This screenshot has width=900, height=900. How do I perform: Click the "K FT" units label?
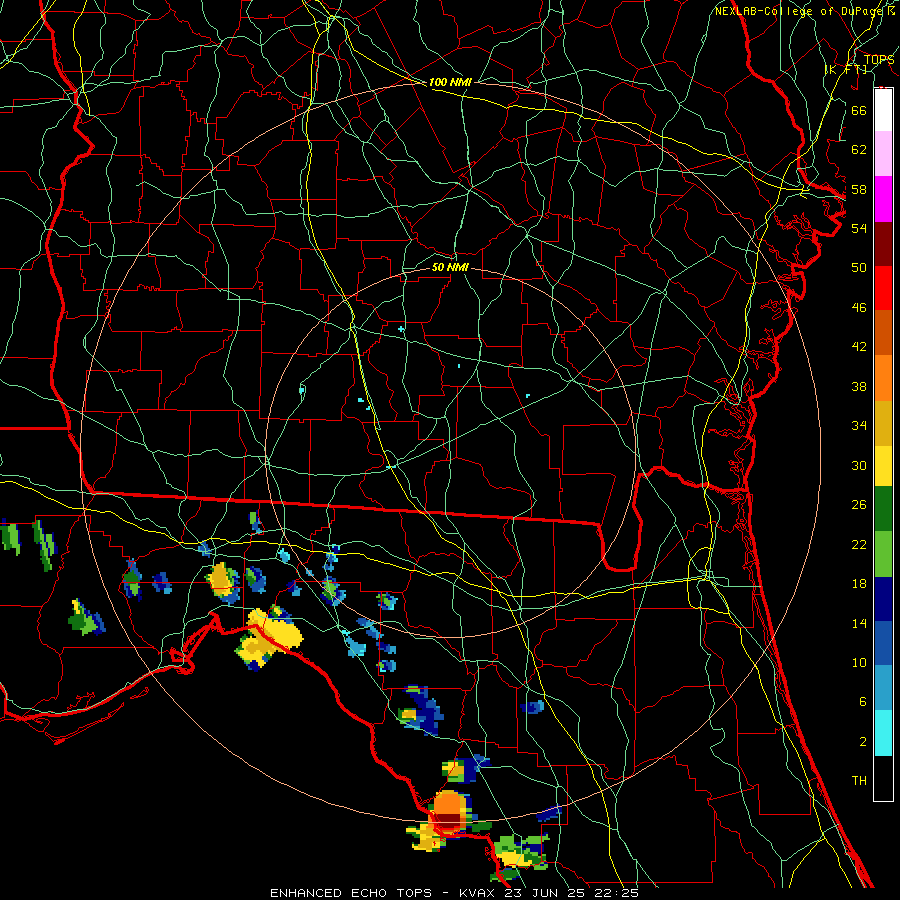pyautogui.click(x=846, y=69)
